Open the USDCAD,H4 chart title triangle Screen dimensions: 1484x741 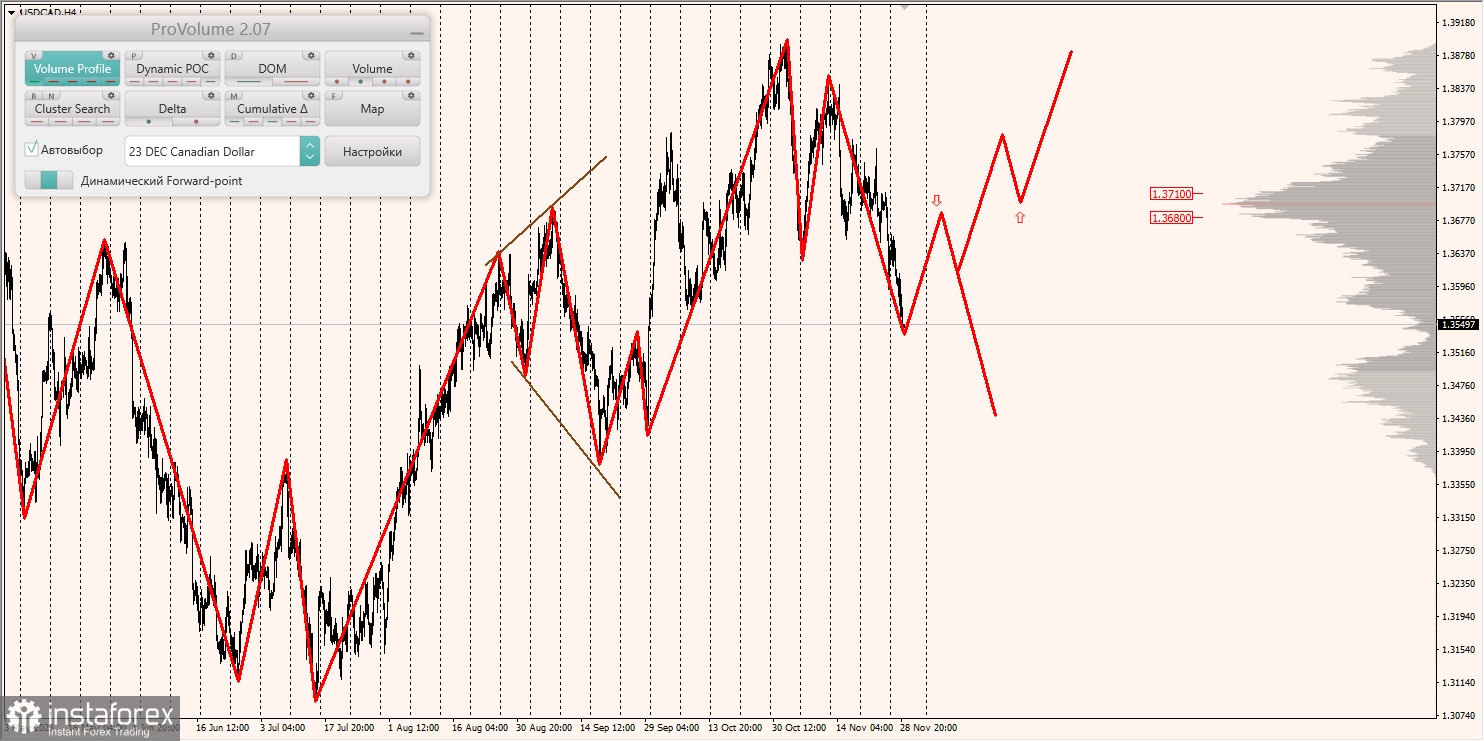point(10,13)
